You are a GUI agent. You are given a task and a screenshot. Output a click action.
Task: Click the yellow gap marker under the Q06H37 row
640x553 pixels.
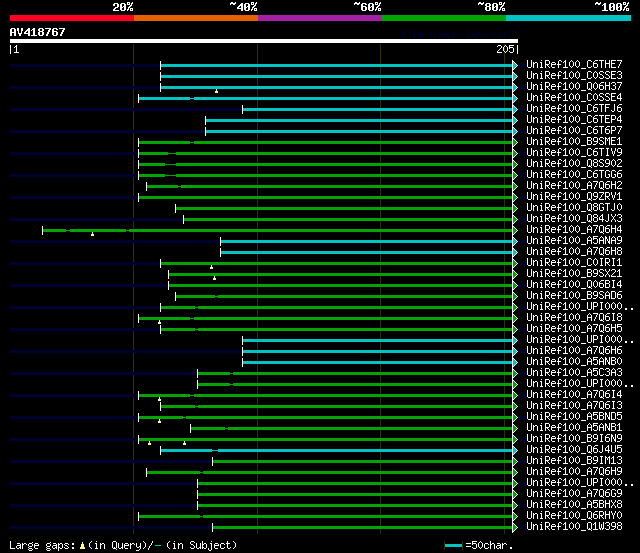click(x=216, y=91)
